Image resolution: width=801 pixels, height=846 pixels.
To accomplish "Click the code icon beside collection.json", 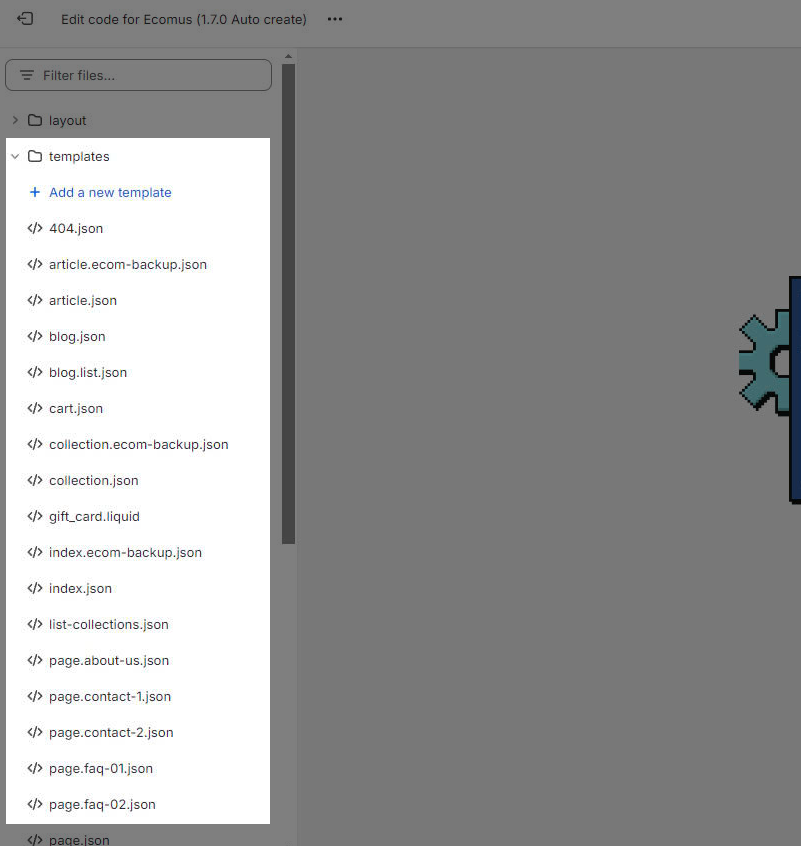I will coord(35,480).
